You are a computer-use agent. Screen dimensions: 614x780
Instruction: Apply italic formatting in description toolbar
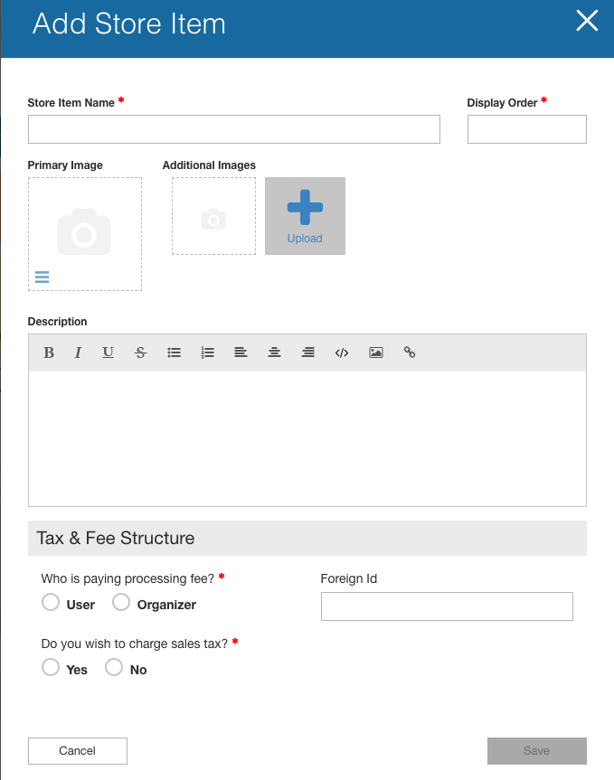click(x=78, y=353)
